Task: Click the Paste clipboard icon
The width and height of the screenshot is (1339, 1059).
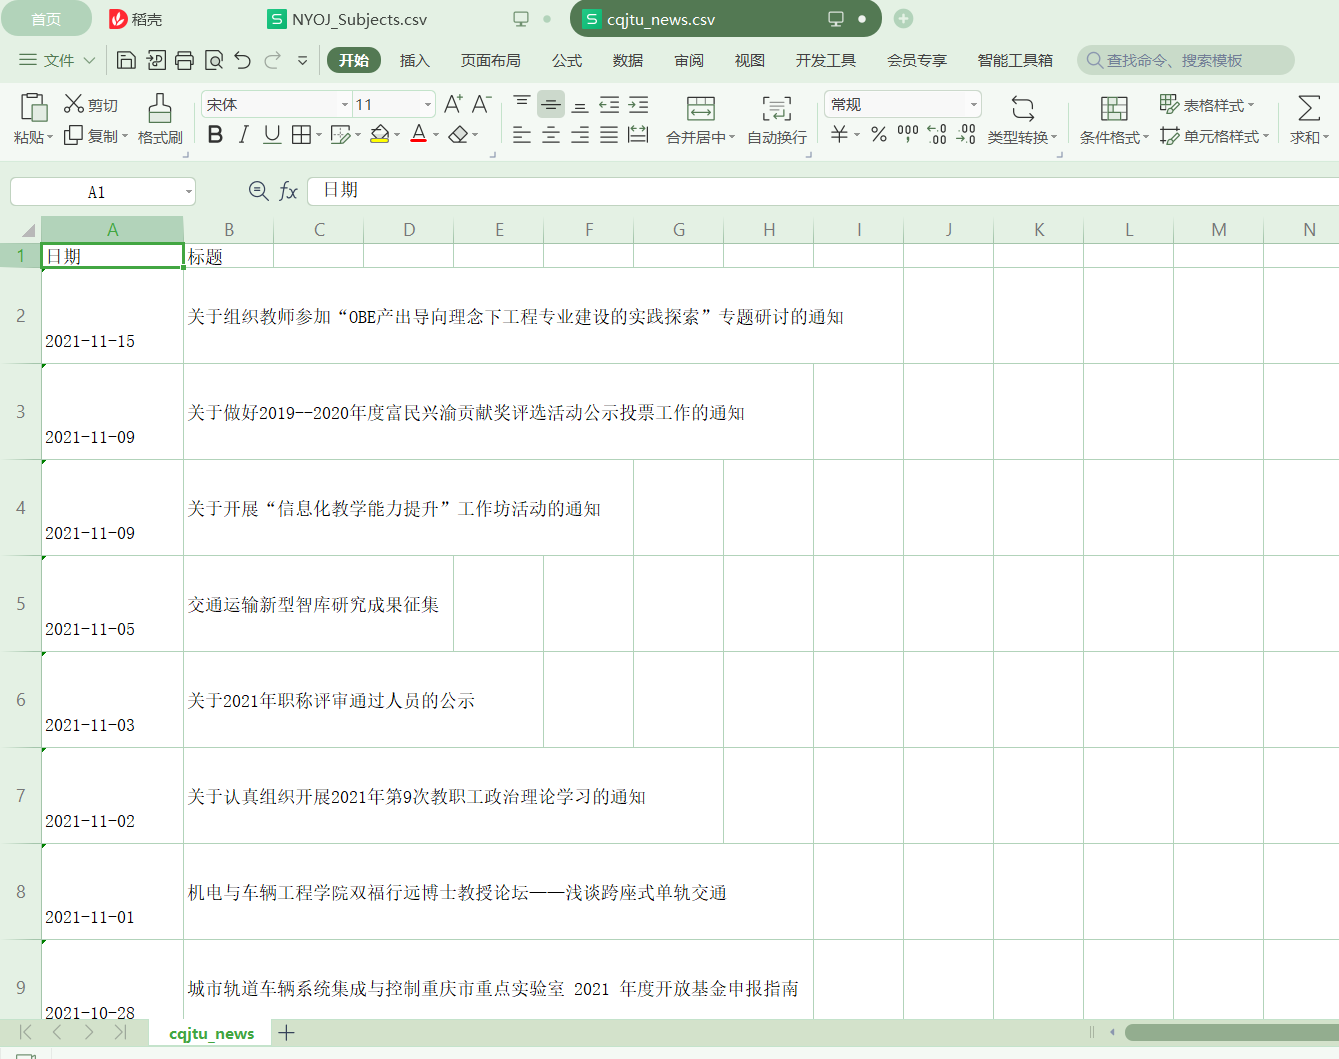Action: (33, 107)
